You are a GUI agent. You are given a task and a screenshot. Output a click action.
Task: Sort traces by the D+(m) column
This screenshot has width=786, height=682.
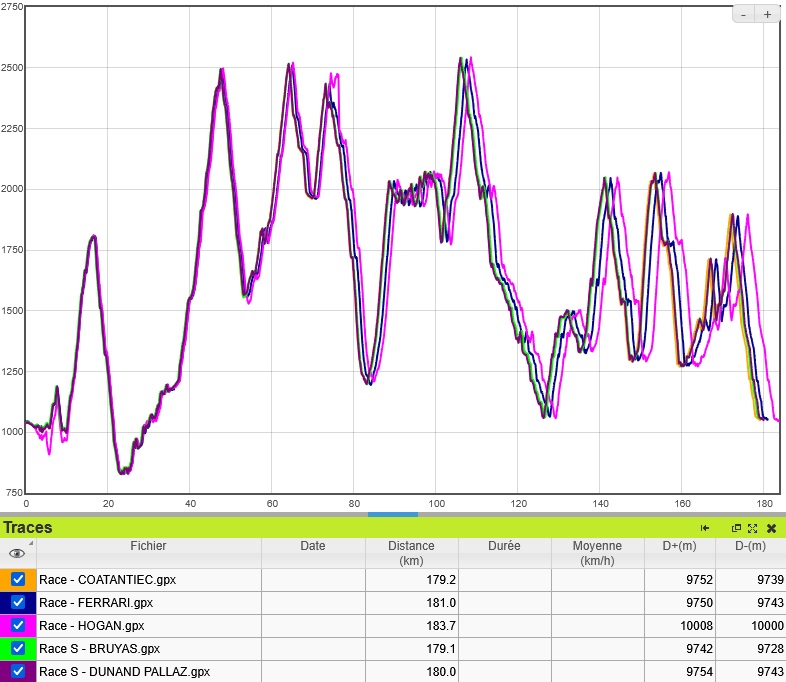[680, 547]
